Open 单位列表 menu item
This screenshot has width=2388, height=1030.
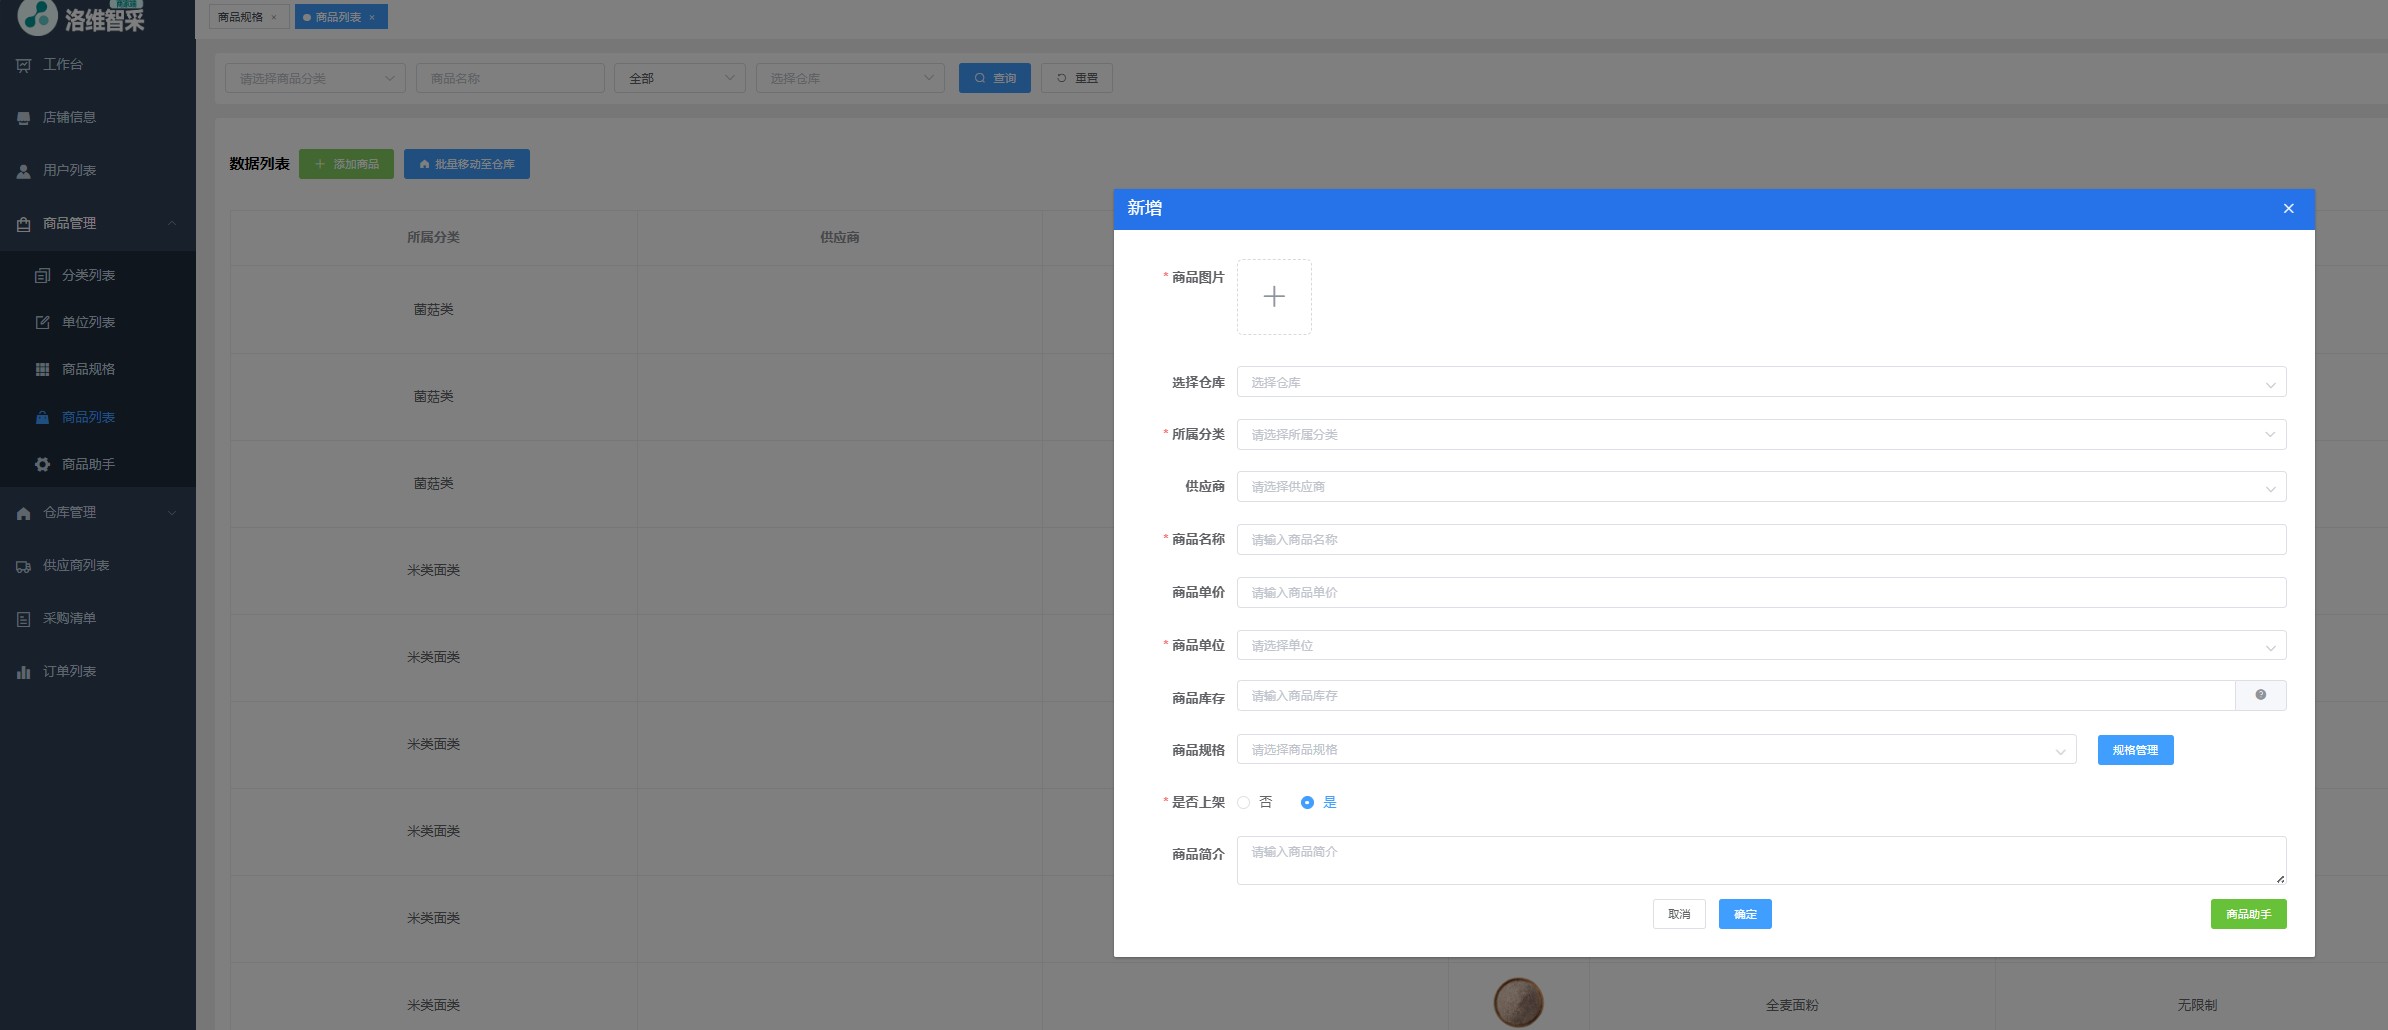pos(98,322)
